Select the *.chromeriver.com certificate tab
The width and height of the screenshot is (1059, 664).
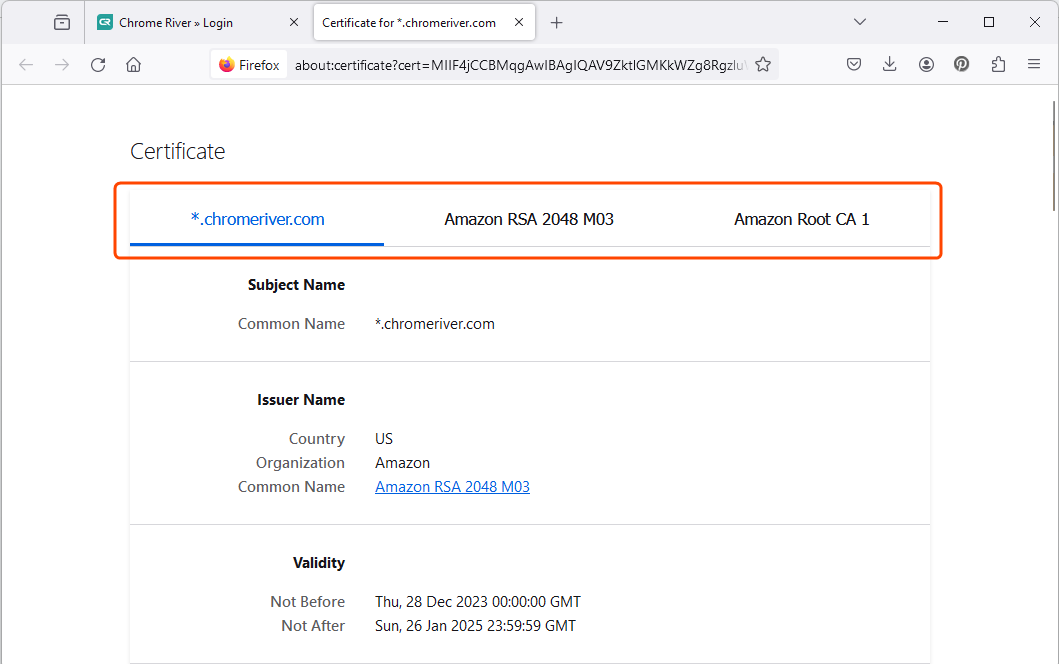(x=257, y=220)
